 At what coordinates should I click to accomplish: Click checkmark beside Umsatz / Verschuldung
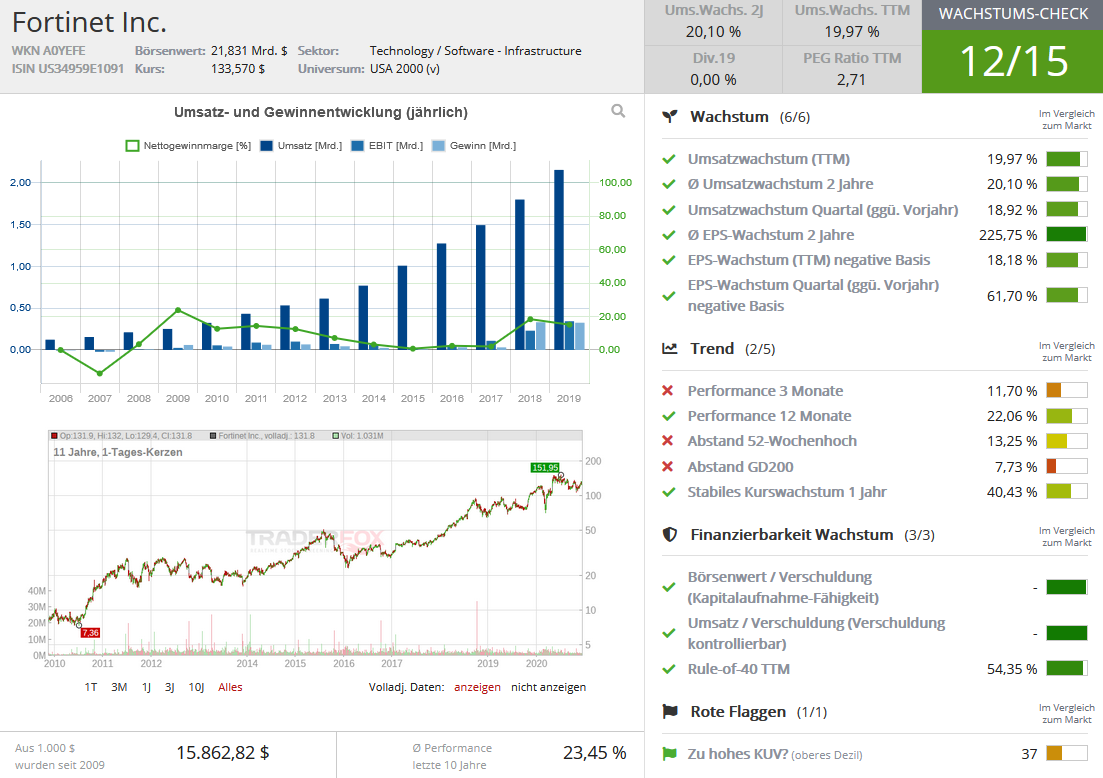click(668, 634)
